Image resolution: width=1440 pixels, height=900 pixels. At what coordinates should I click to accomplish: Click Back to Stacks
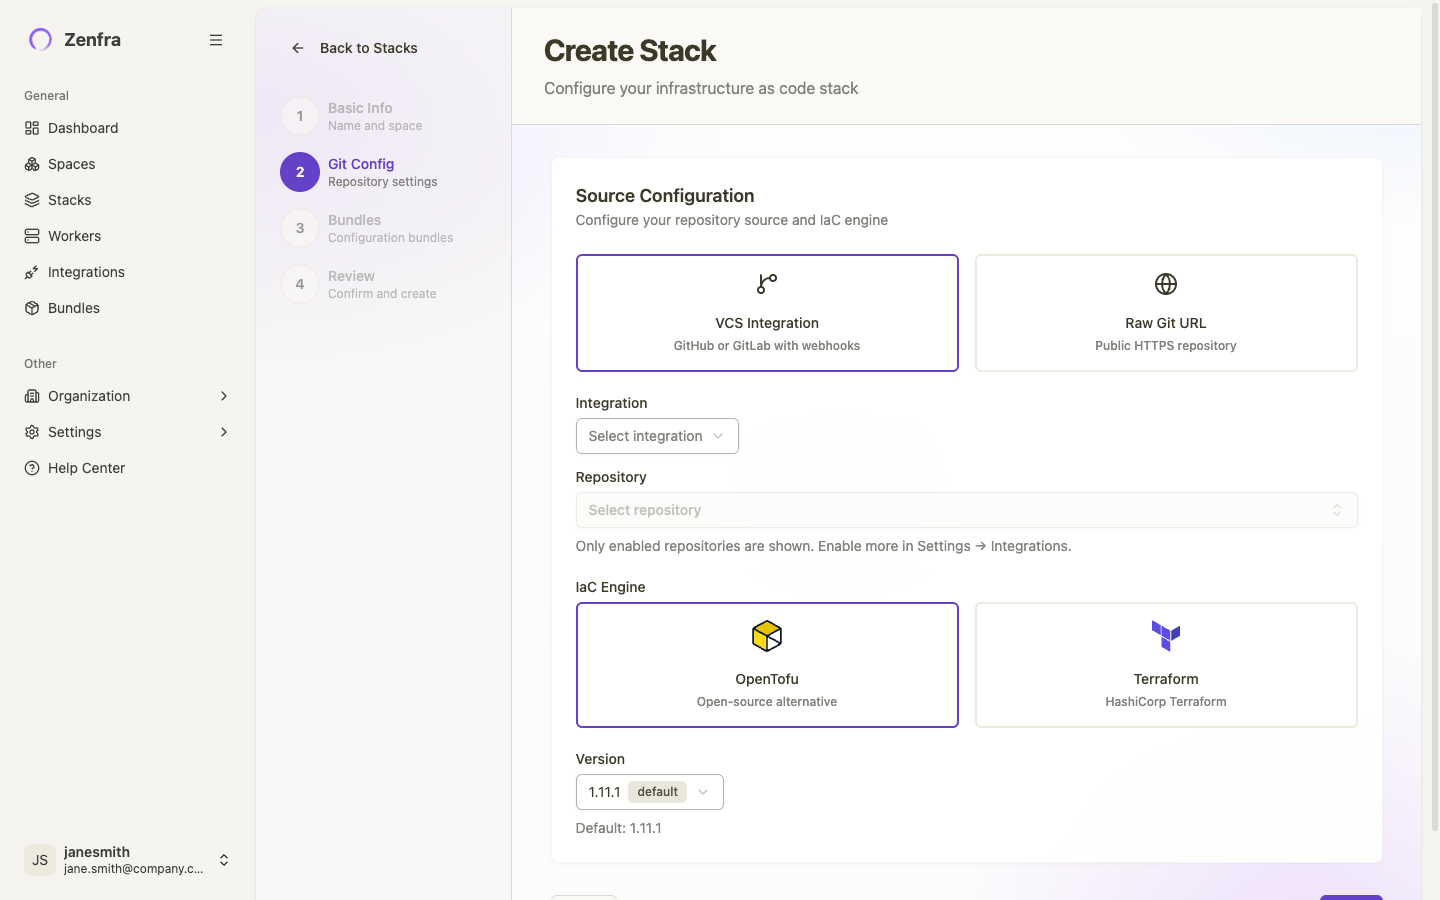[352, 48]
